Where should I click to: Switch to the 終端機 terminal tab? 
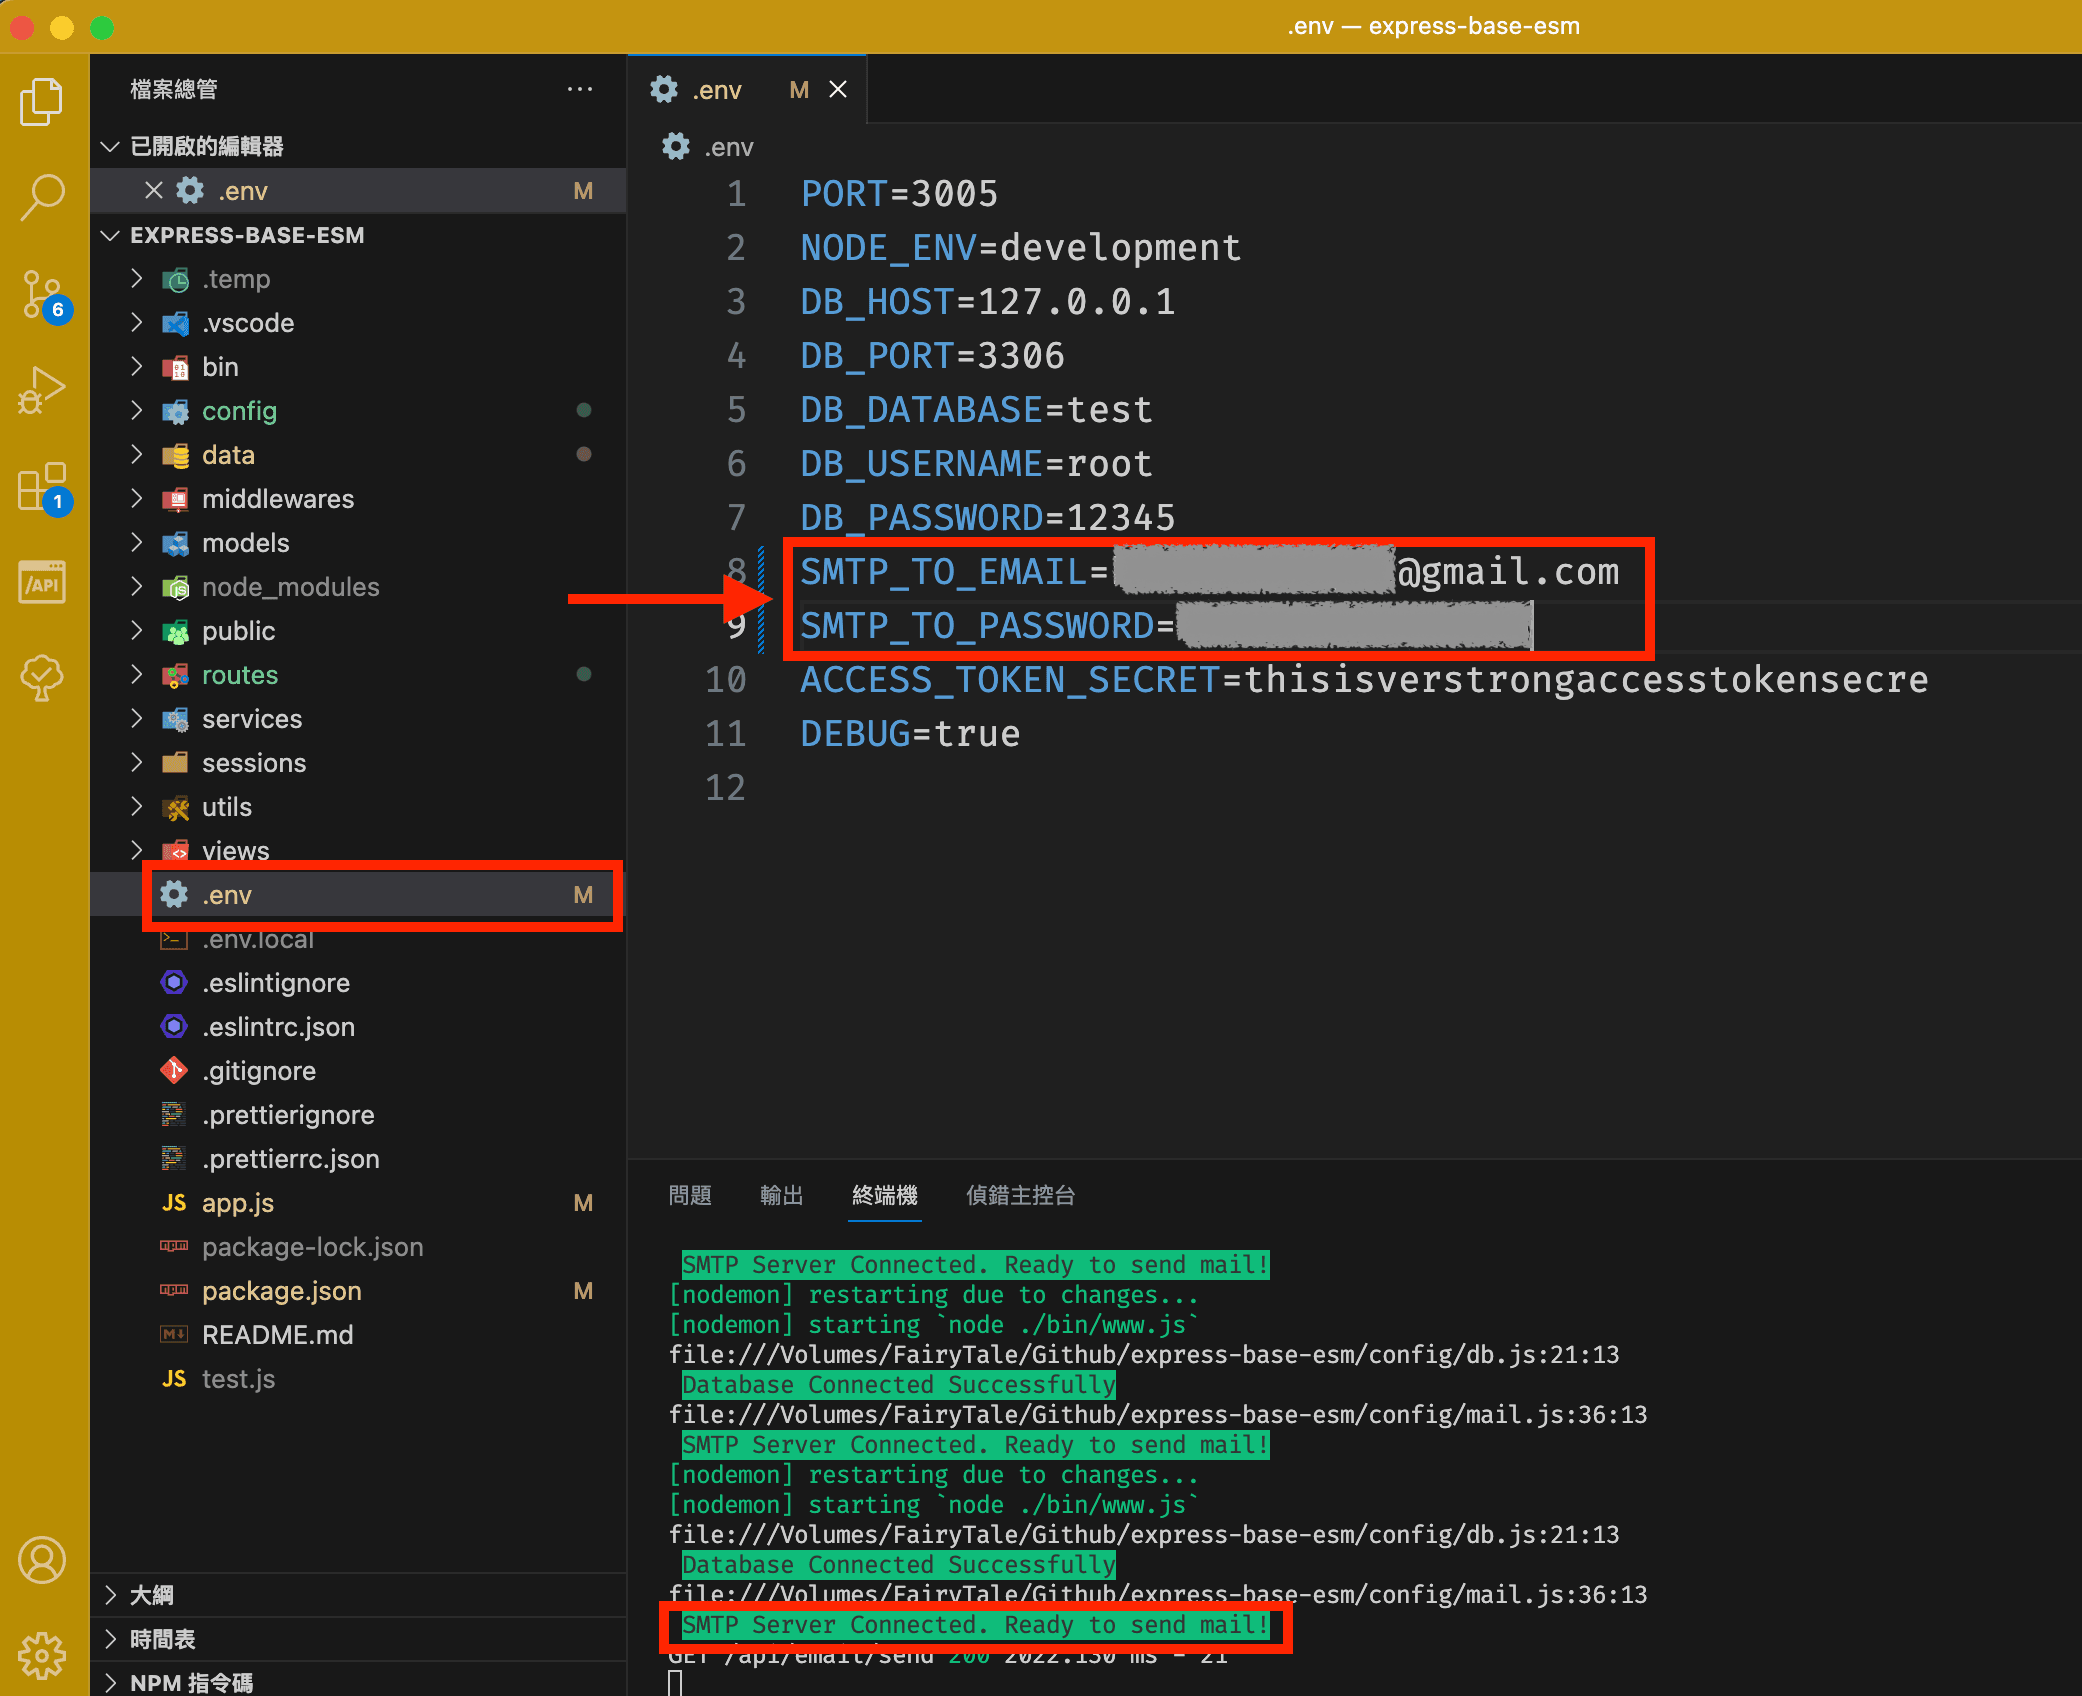(x=884, y=1195)
